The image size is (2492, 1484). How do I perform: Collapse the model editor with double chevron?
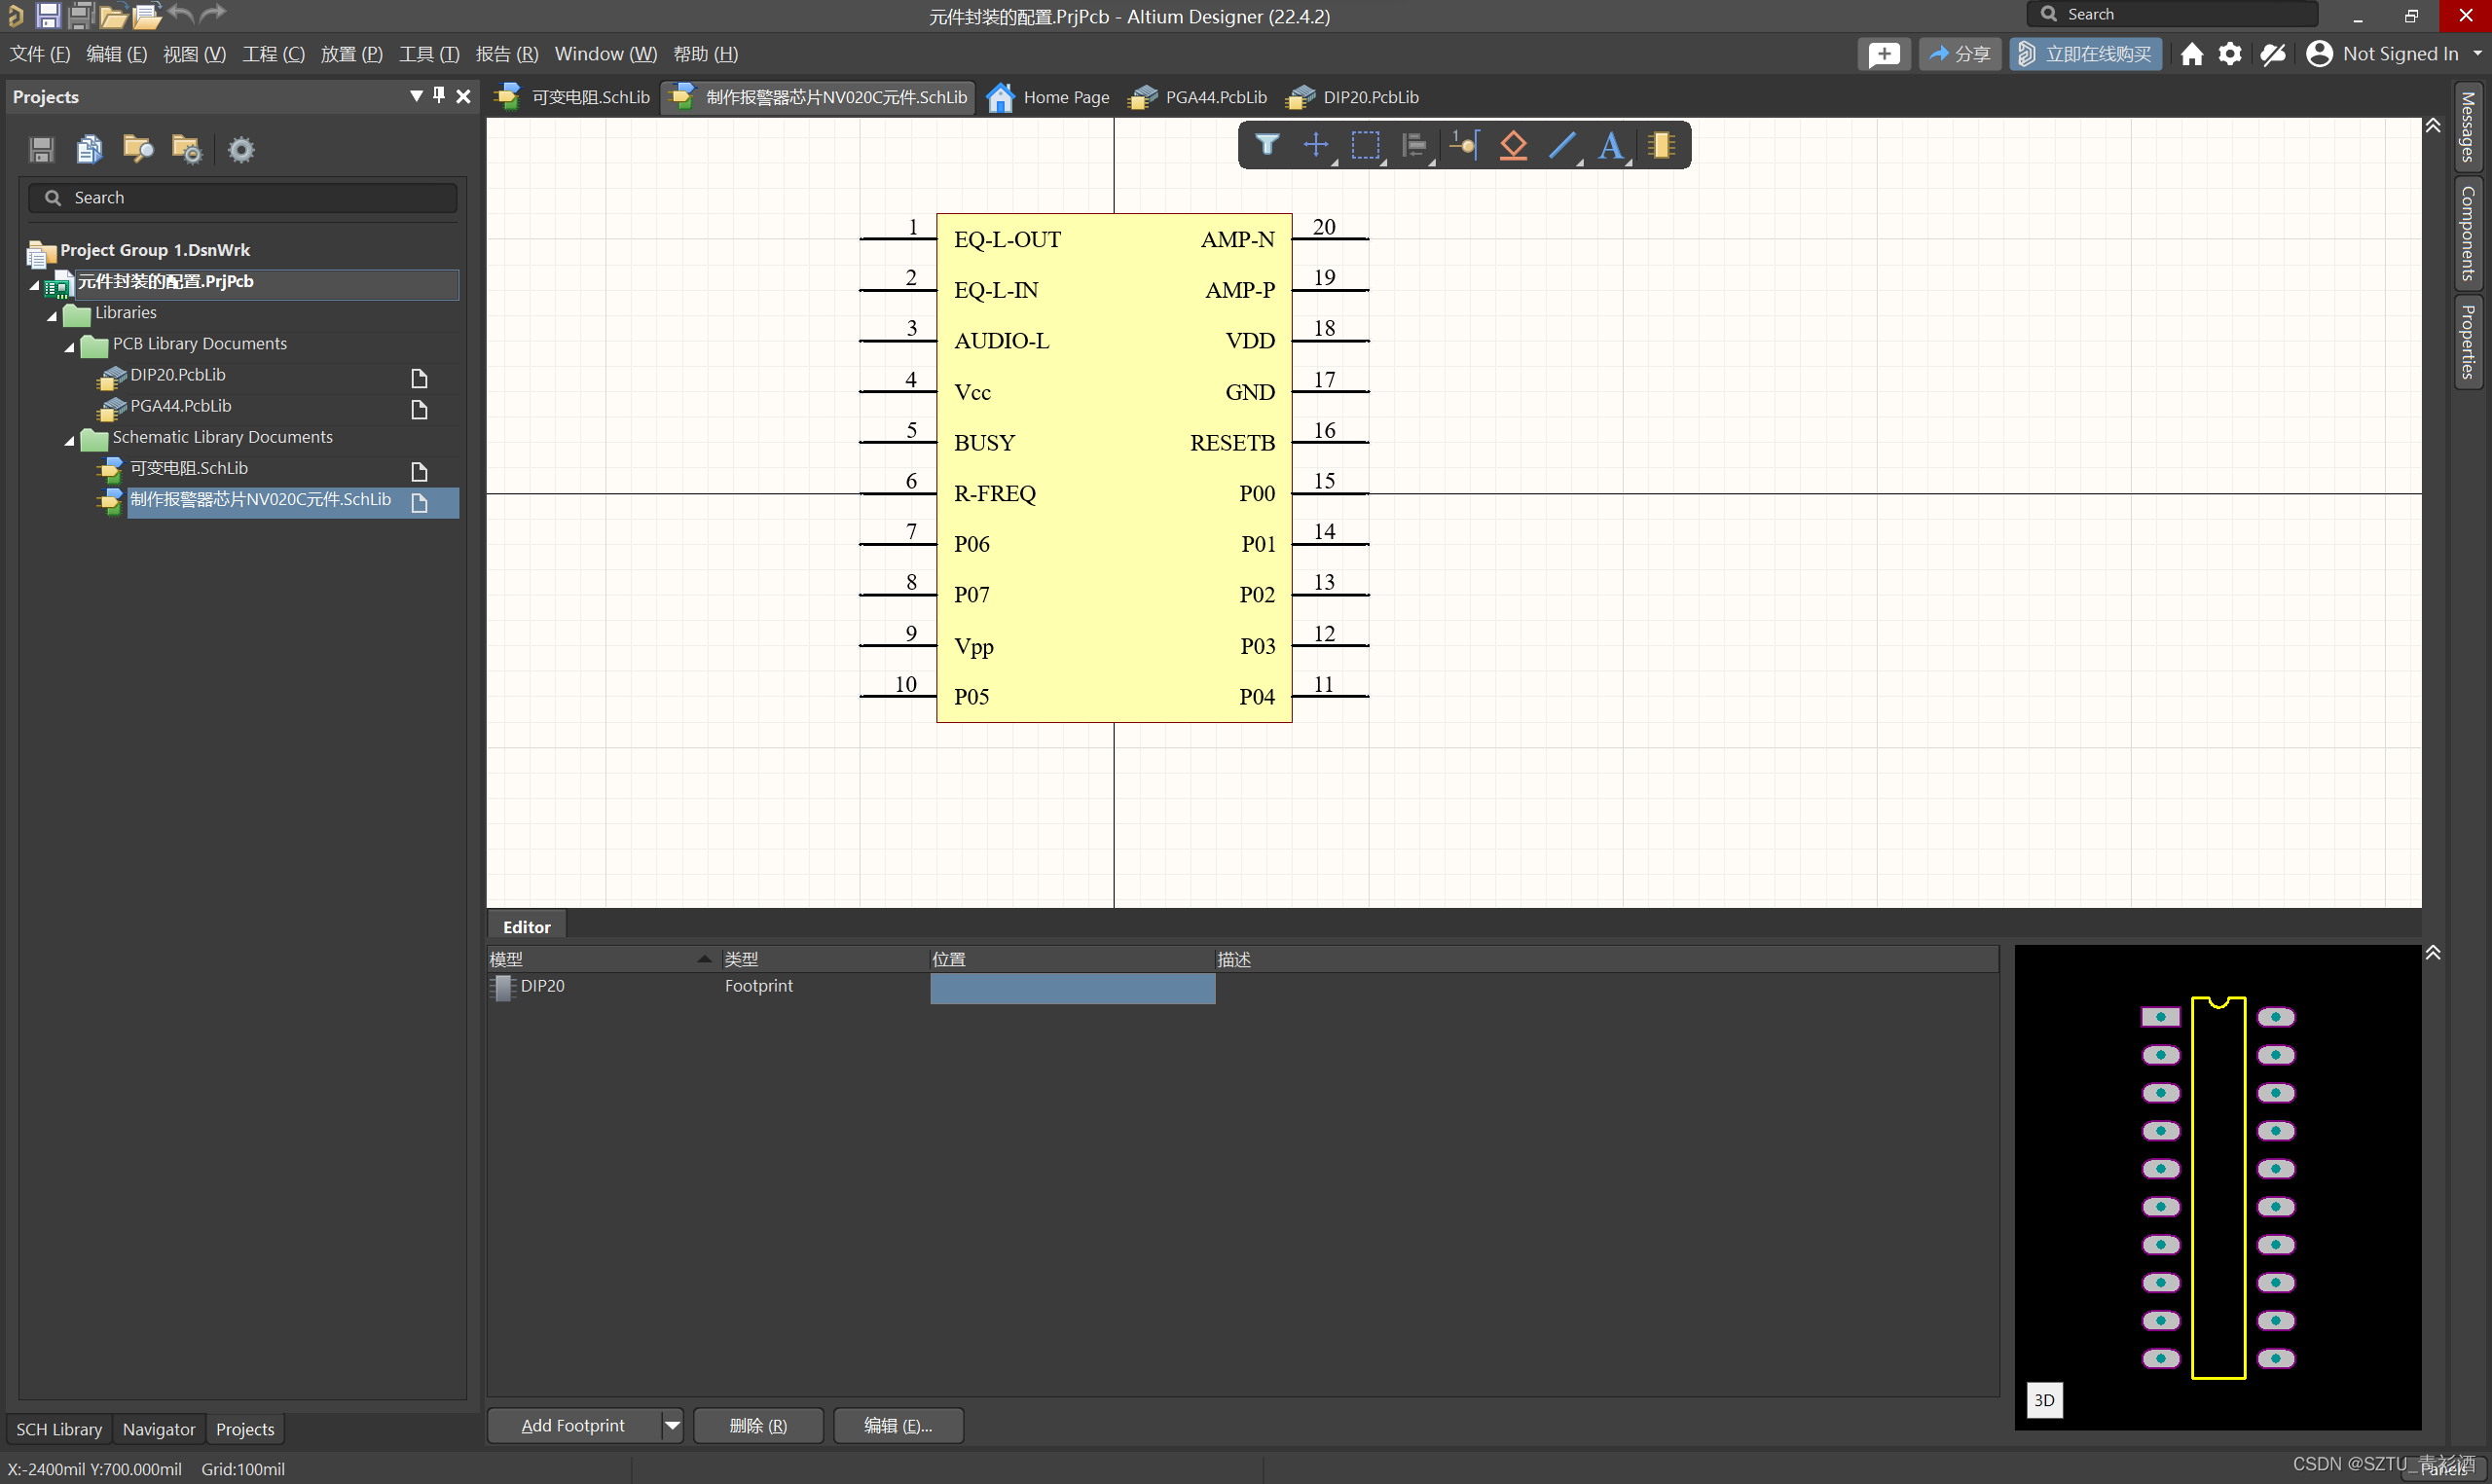pyautogui.click(x=2433, y=952)
